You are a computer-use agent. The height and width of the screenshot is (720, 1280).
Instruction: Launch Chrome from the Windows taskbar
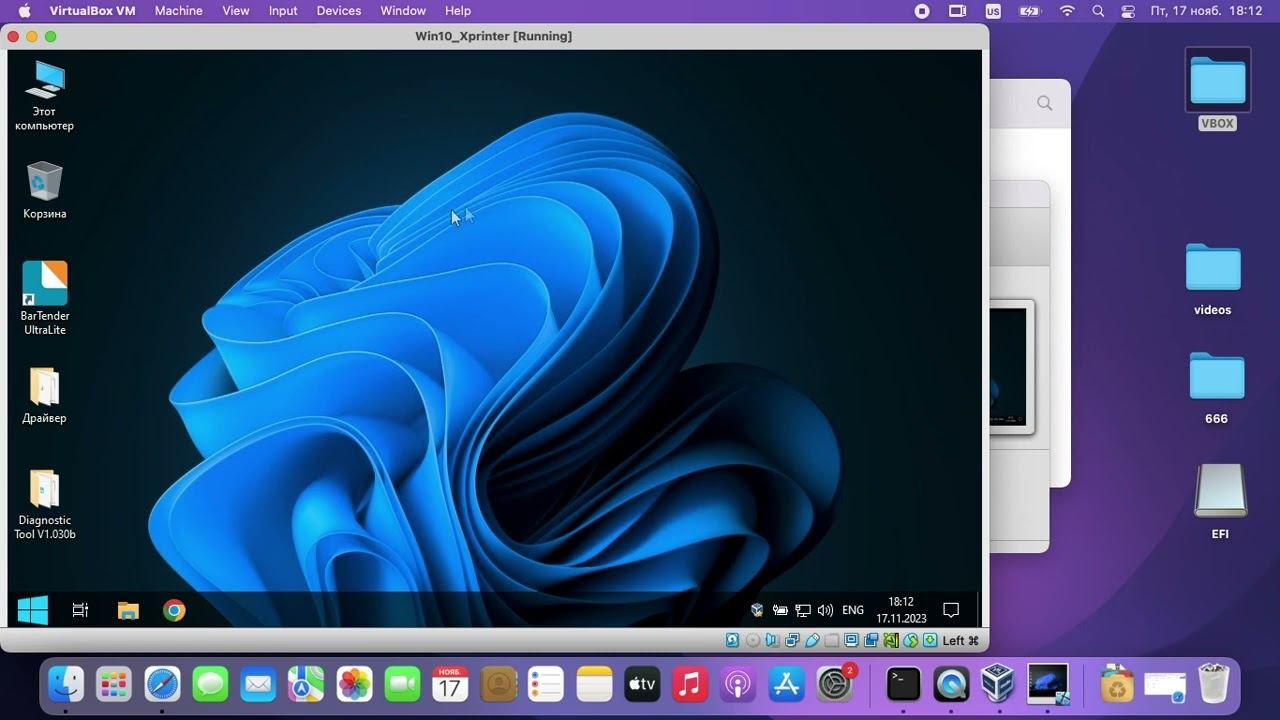pyautogui.click(x=175, y=610)
